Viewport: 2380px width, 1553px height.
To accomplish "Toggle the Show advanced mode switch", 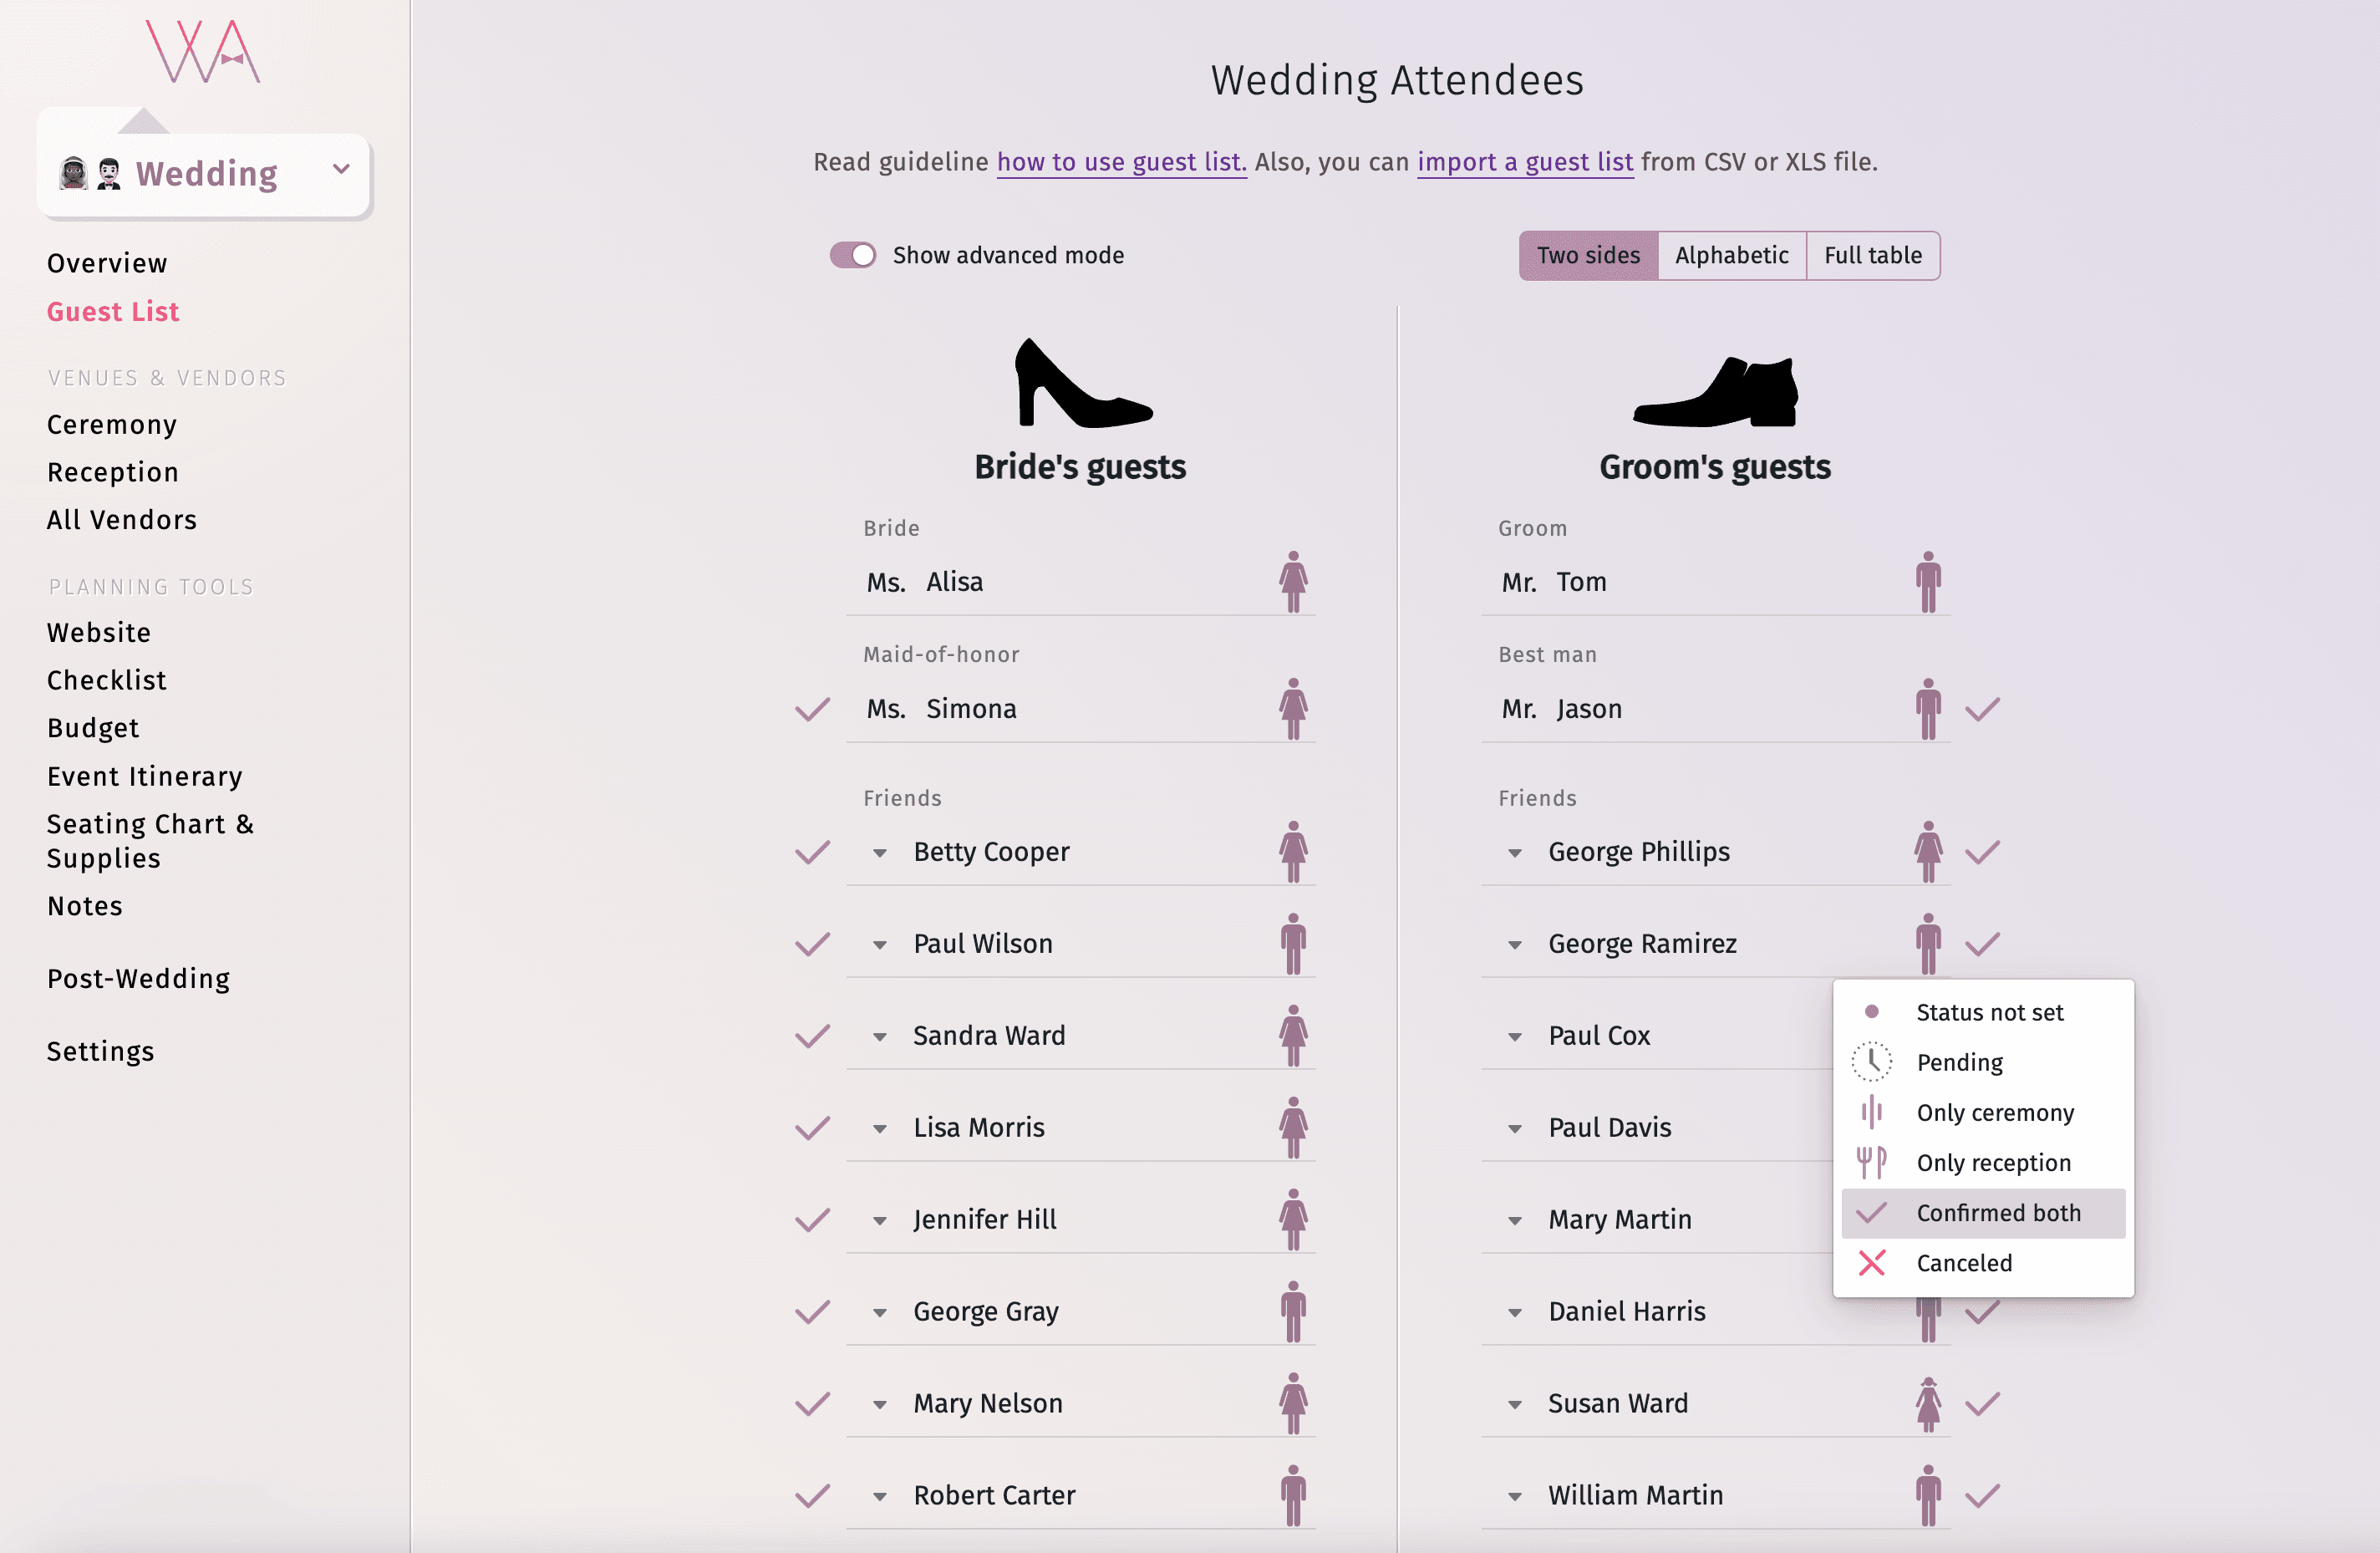I will 853,255.
